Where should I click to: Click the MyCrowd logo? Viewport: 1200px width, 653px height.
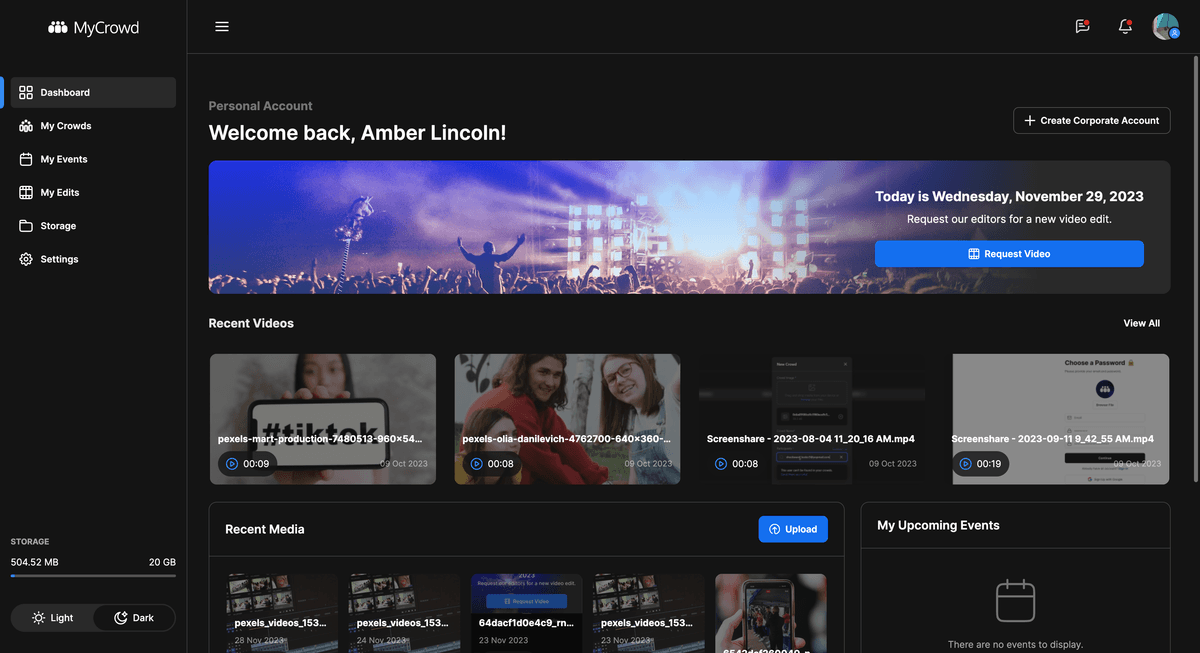[x=94, y=28]
